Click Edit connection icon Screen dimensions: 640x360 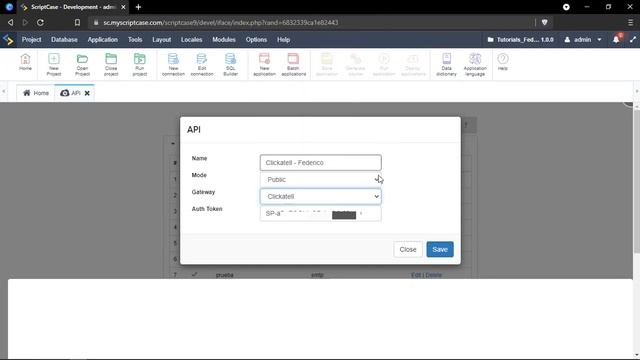[x=202, y=64]
